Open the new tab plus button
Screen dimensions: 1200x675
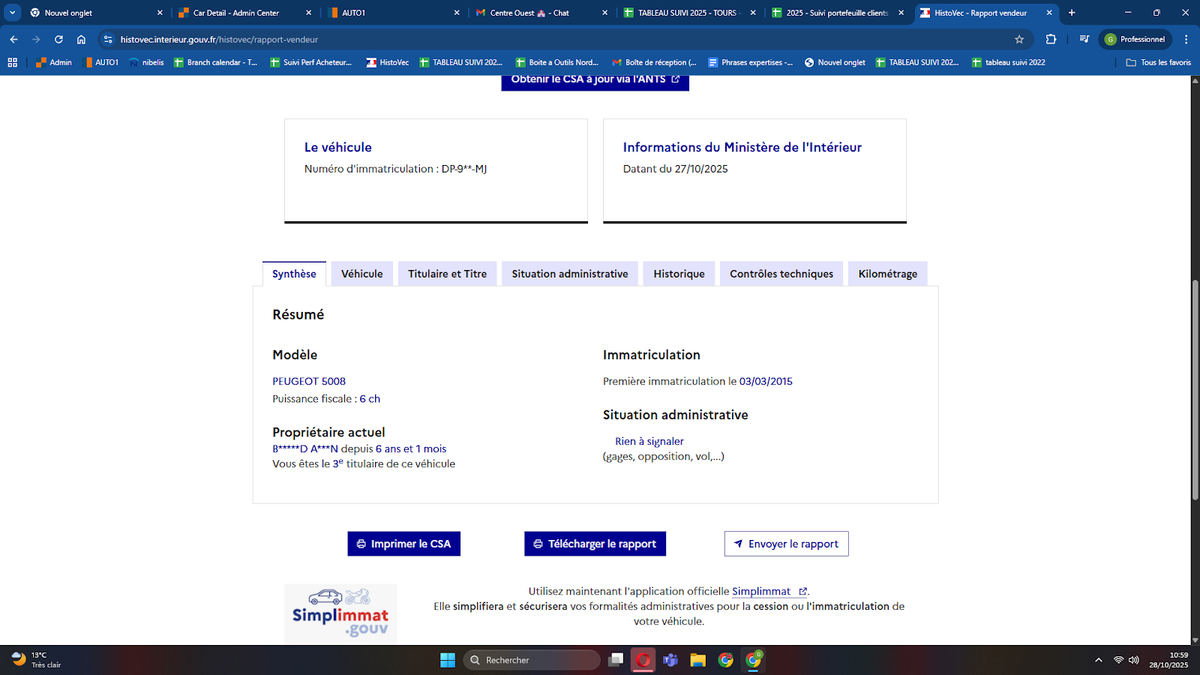(1072, 13)
